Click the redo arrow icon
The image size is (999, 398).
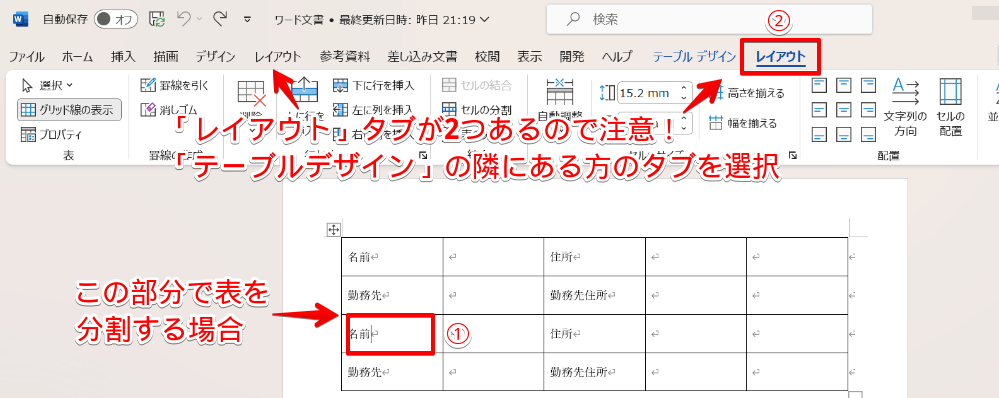(x=220, y=19)
